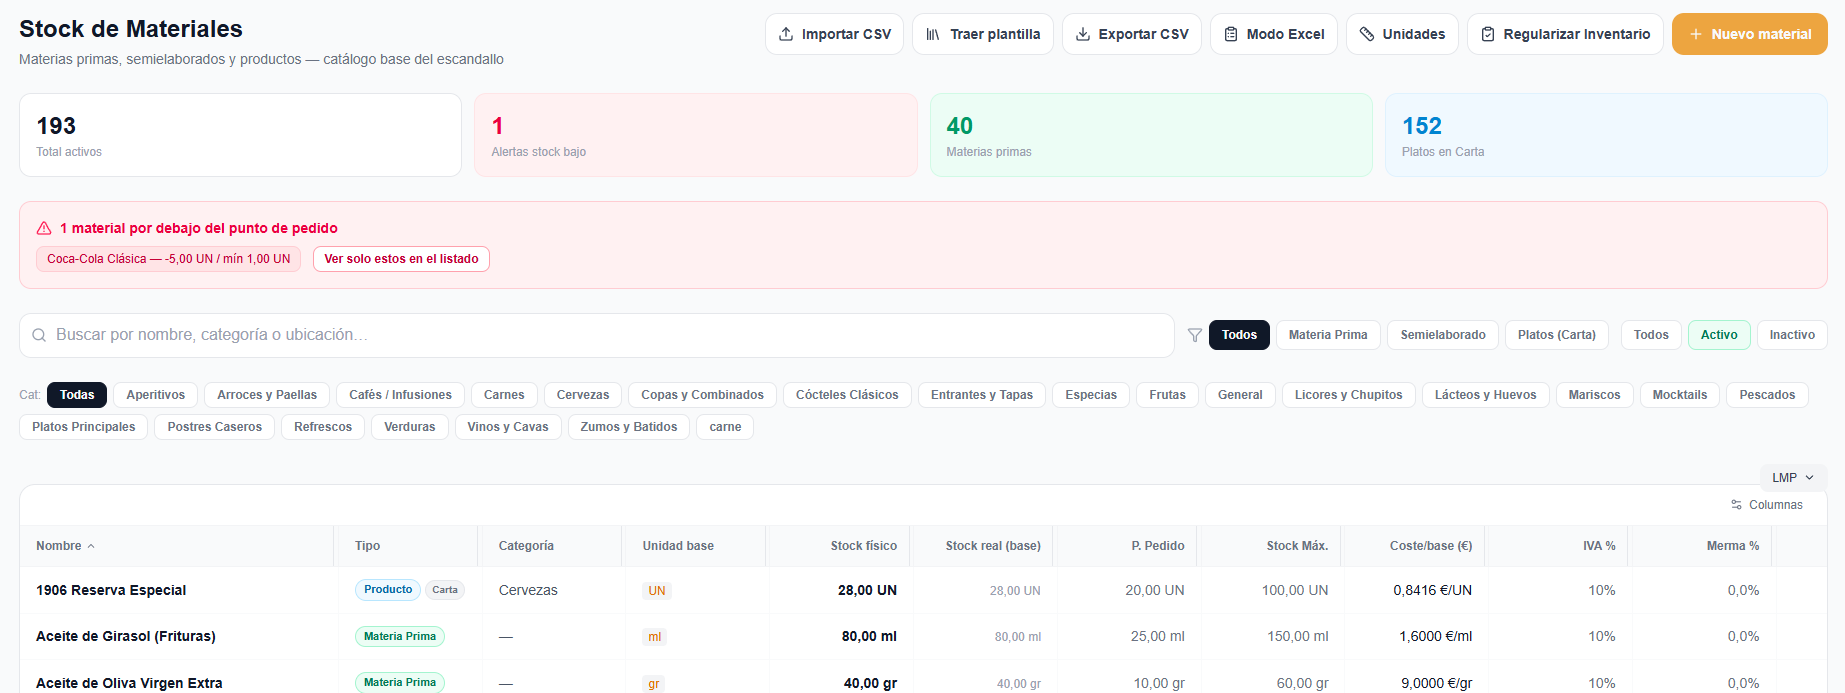Click the warning triangle in the alert banner
Image resolution: width=1845 pixels, height=693 pixels.
[44, 228]
